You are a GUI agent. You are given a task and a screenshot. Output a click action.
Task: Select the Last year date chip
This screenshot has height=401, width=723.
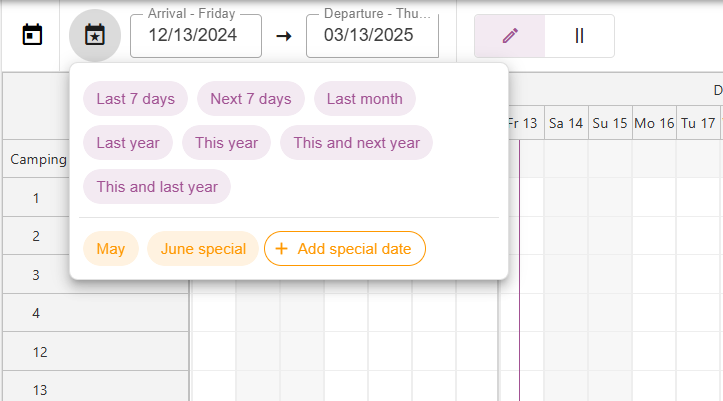pos(128,143)
